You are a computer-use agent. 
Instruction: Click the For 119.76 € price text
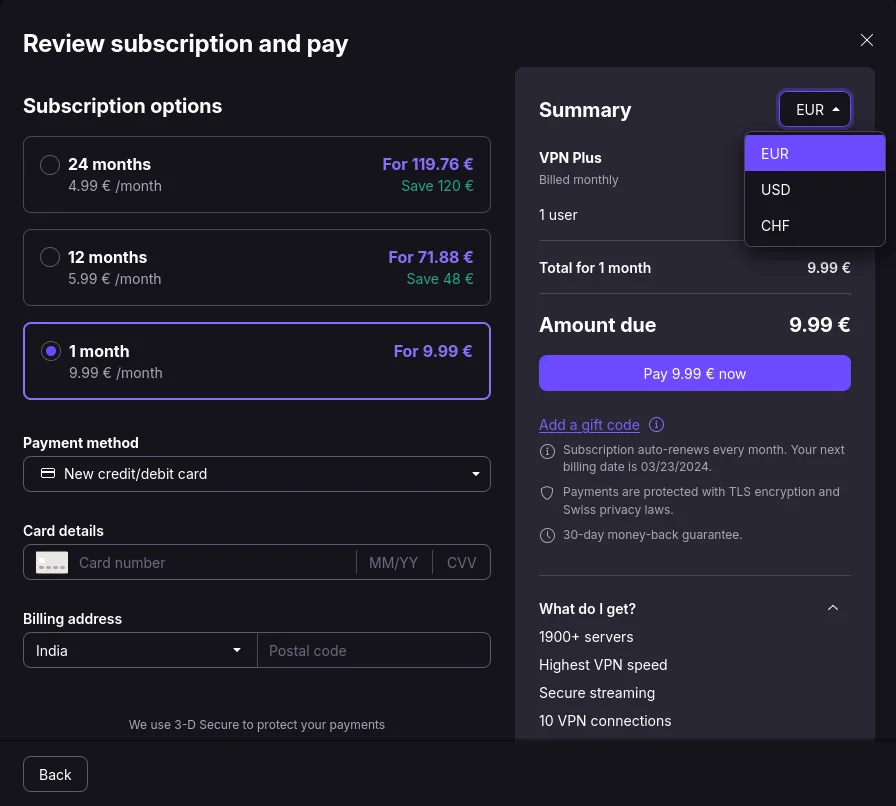[x=427, y=165]
